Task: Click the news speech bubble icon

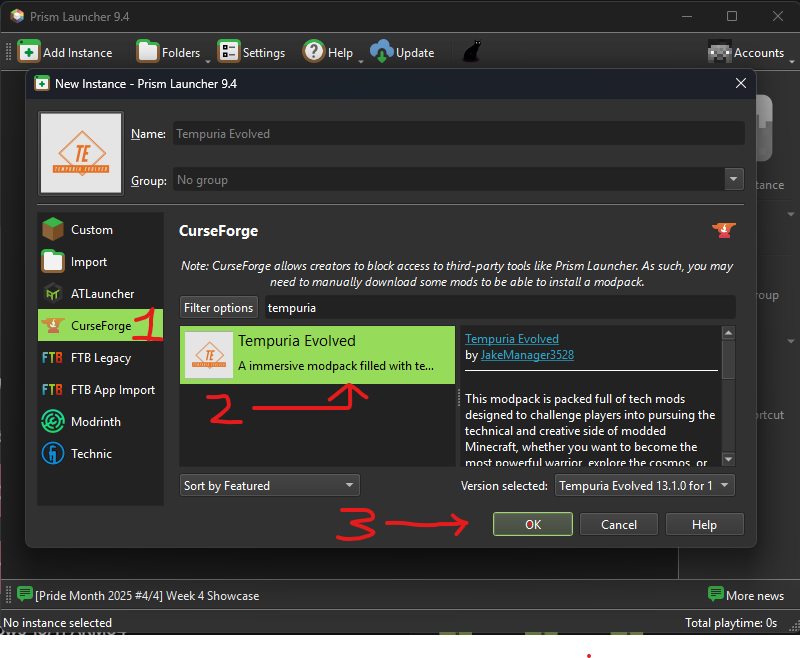Action: click(24, 594)
